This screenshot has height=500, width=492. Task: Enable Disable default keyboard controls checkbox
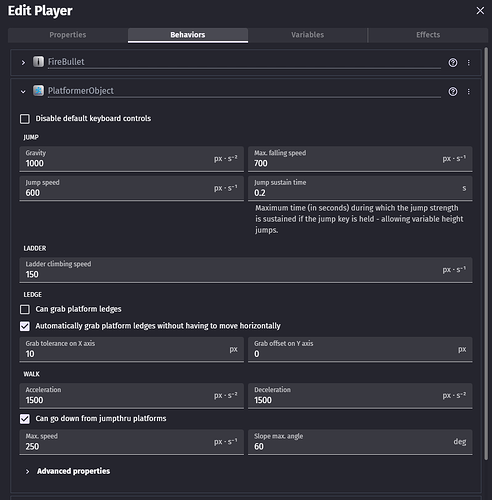pyautogui.click(x=25, y=119)
